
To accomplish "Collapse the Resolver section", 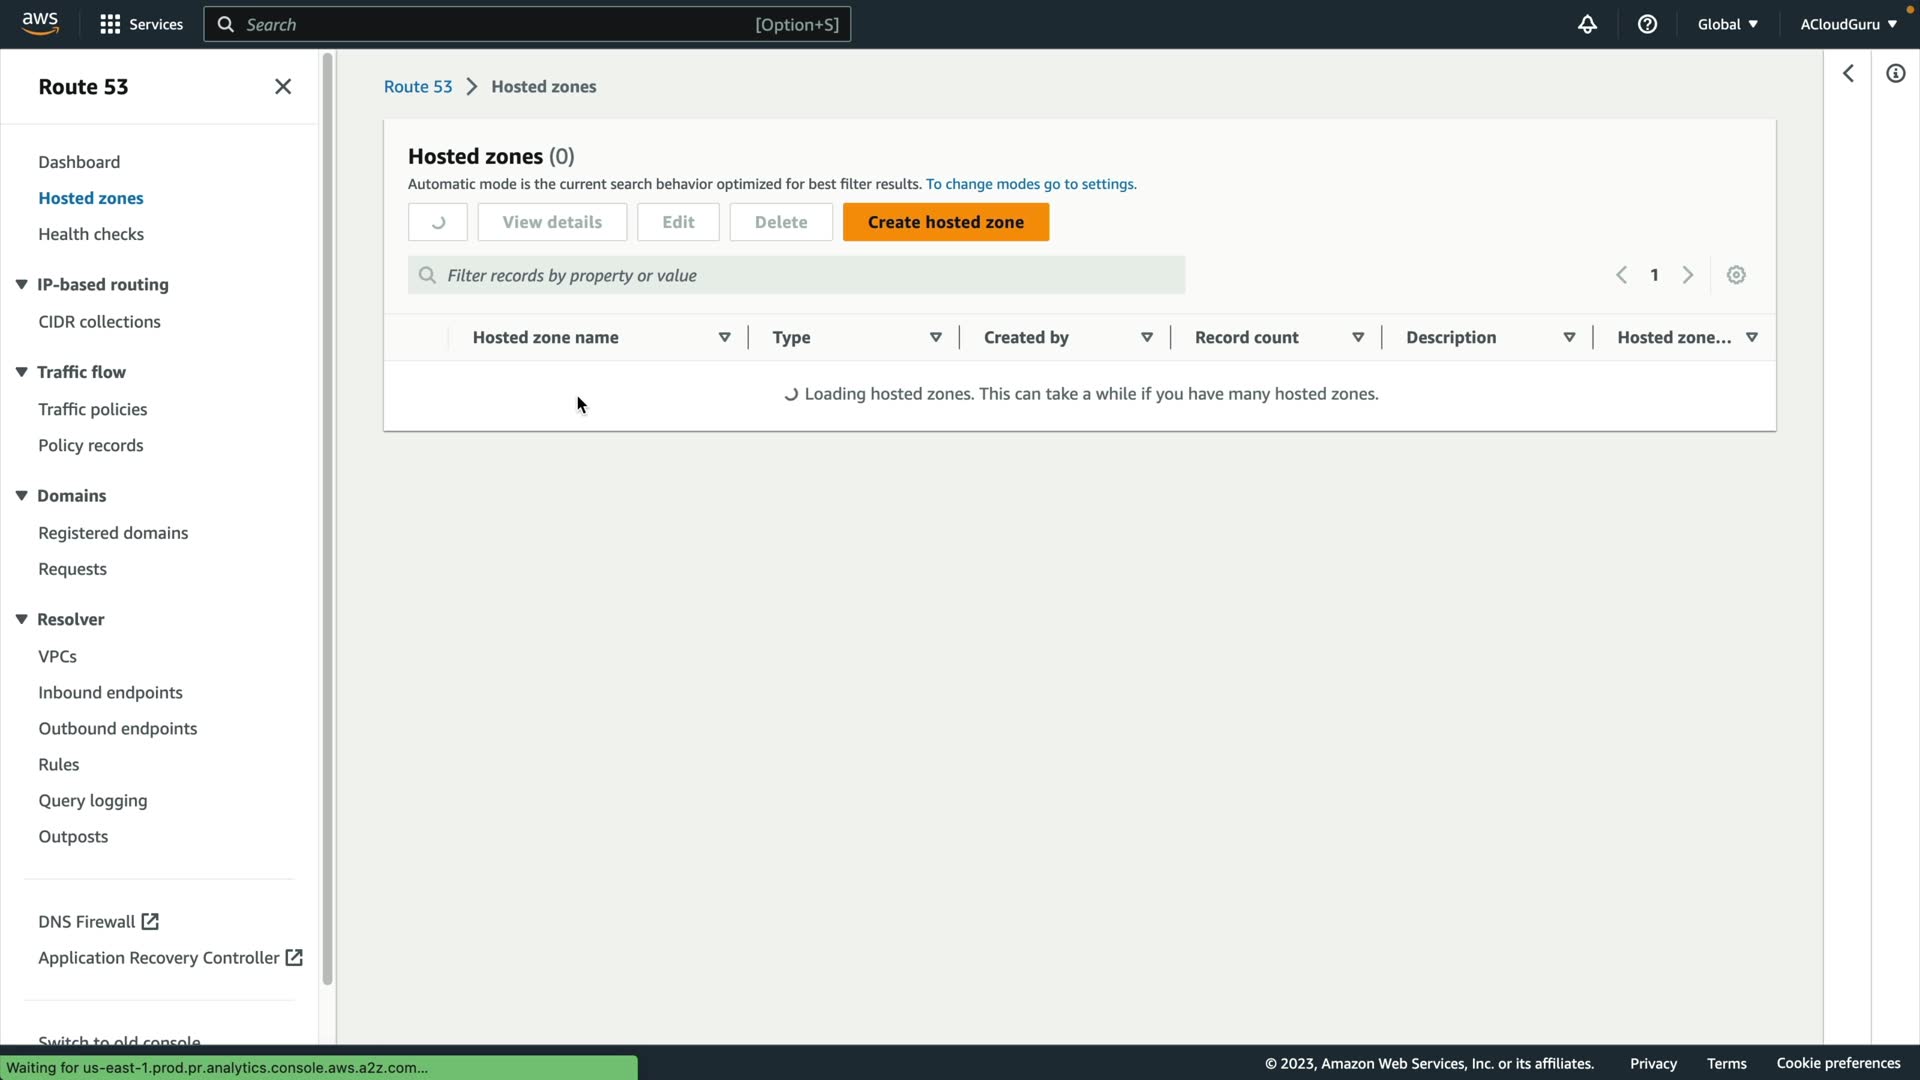I will point(21,619).
